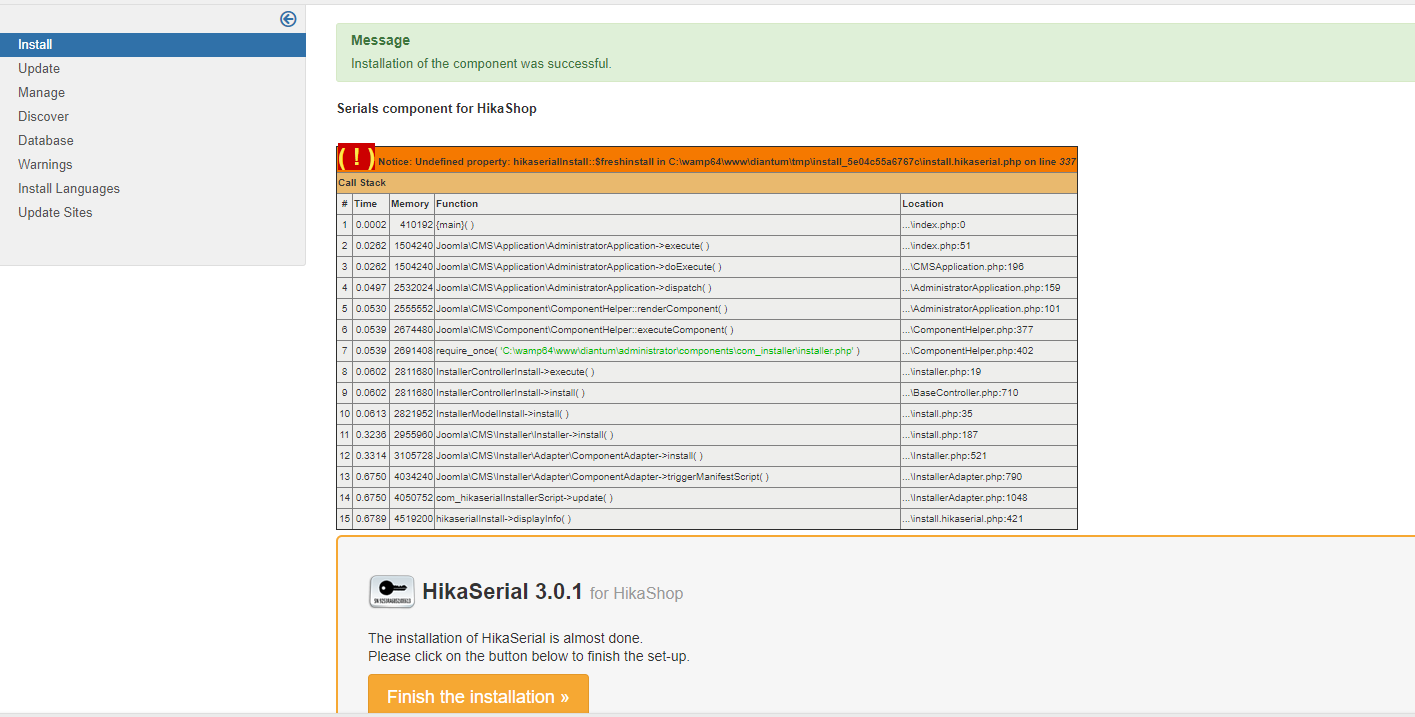The width and height of the screenshot is (1415, 717).
Task: Open the Update sidebar menu item
Action: point(39,68)
